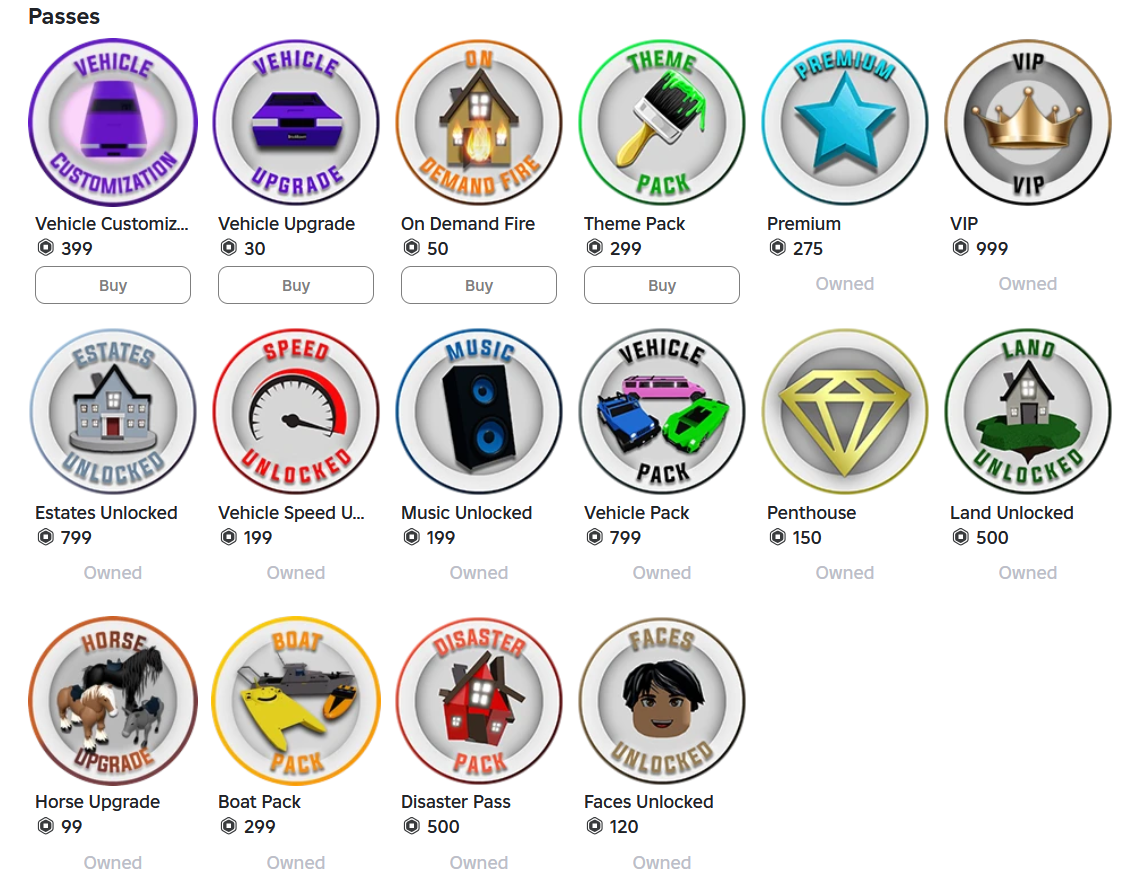Click the Theme Pack paintbrush icon
The image size is (1134, 895).
662,122
